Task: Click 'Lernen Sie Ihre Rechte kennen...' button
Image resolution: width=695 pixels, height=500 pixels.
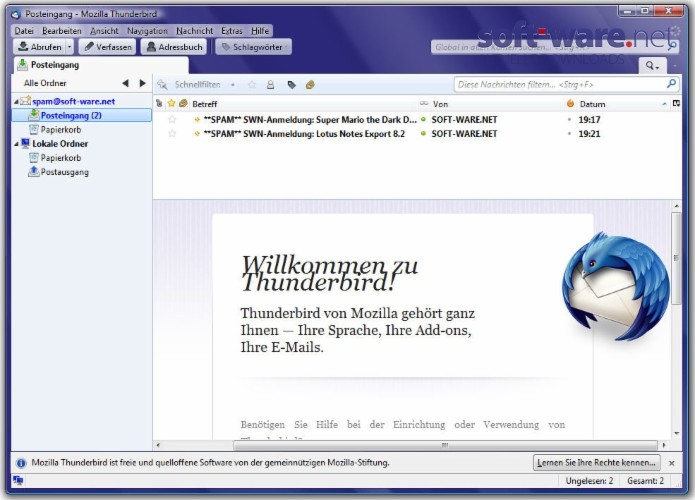Action: [596, 463]
